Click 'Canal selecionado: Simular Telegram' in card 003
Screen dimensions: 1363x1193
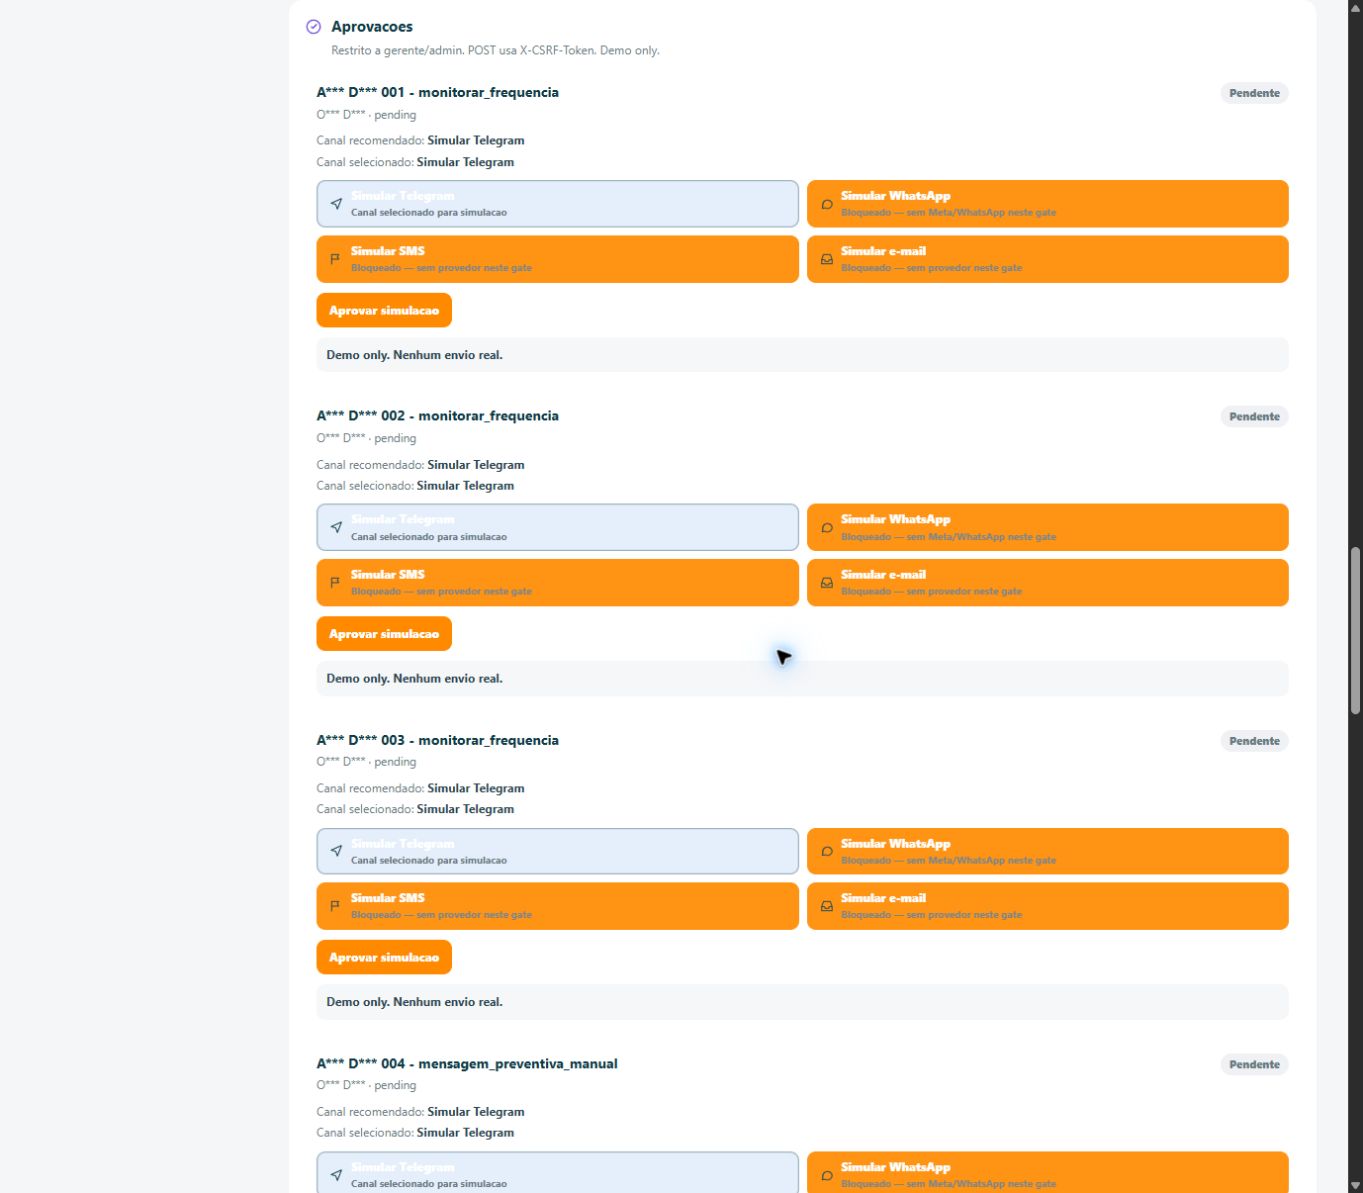(415, 809)
